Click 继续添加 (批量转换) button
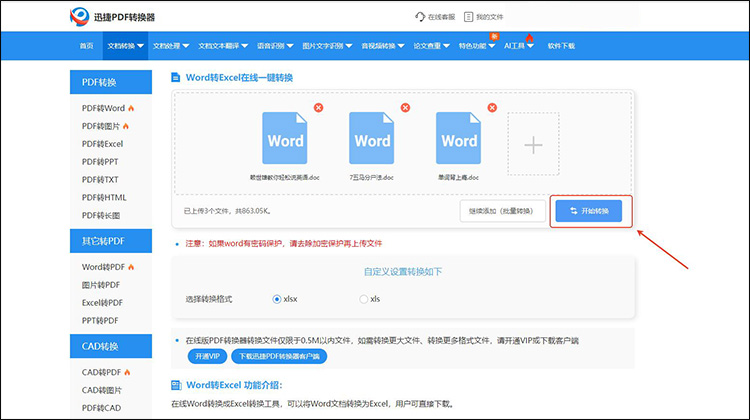Image resolution: width=750 pixels, height=420 pixels. point(502,211)
